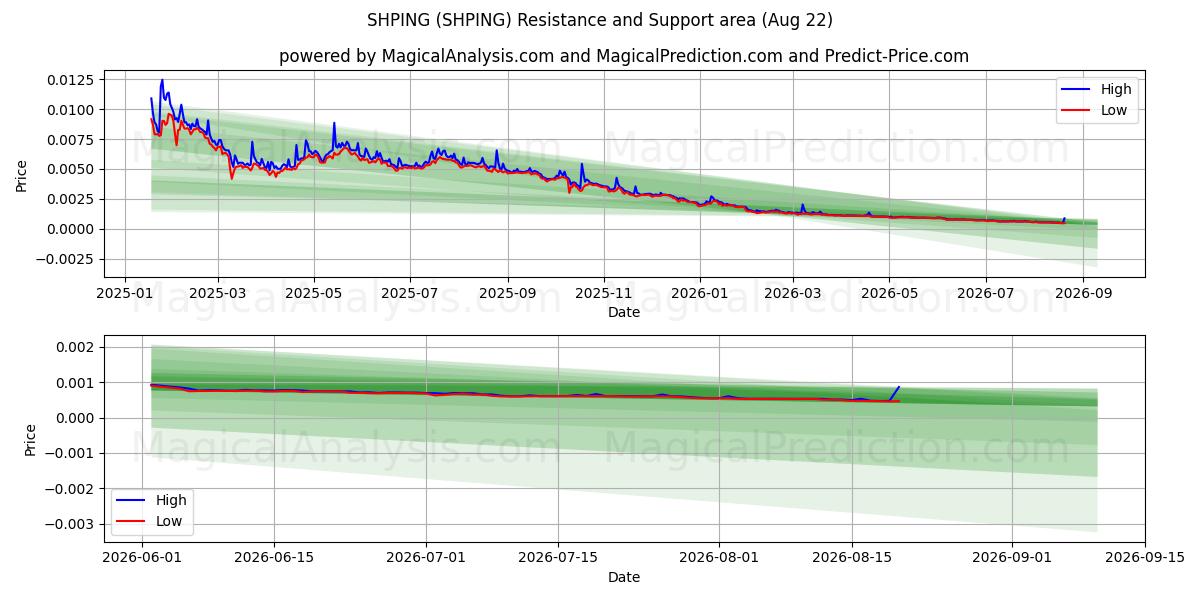Click the top chart y-axis value '0.0075'
The width and height of the screenshot is (1200, 600).
click(x=72, y=140)
